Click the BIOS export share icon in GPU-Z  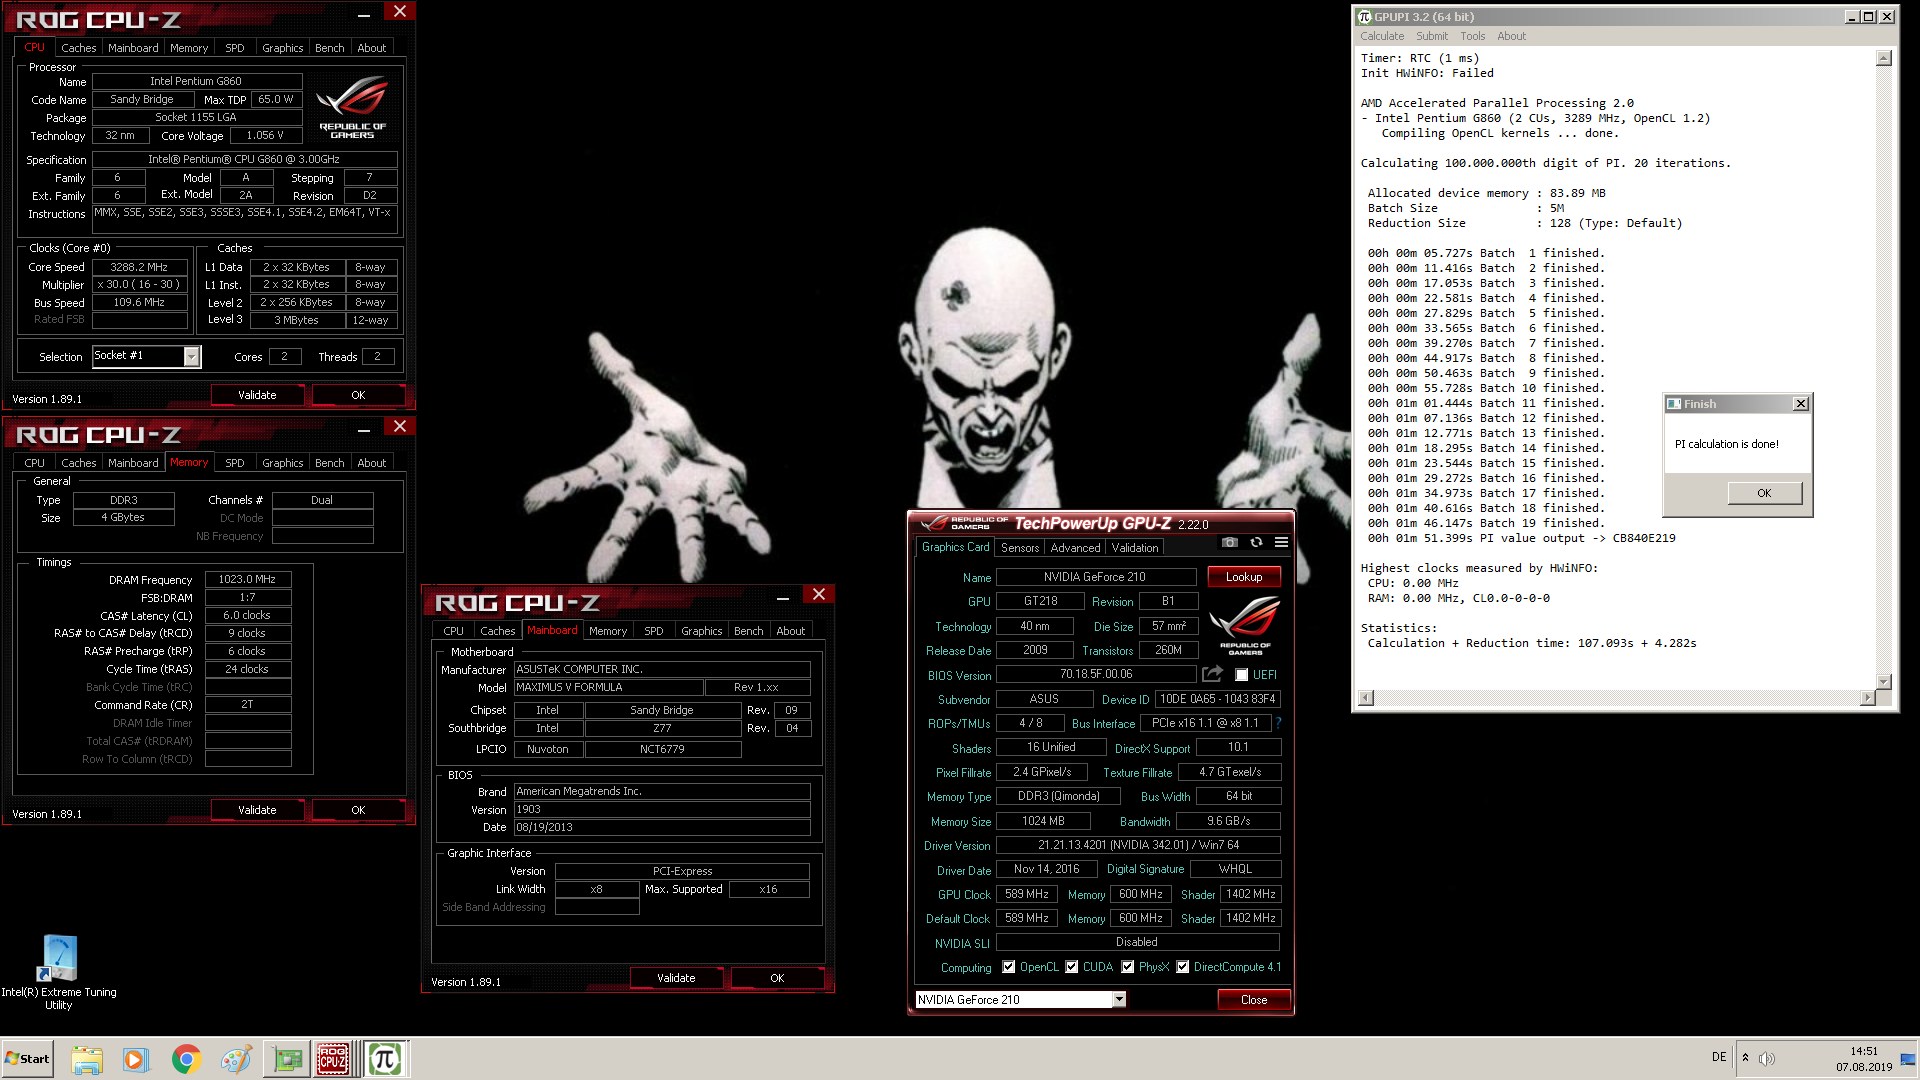tap(1212, 674)
